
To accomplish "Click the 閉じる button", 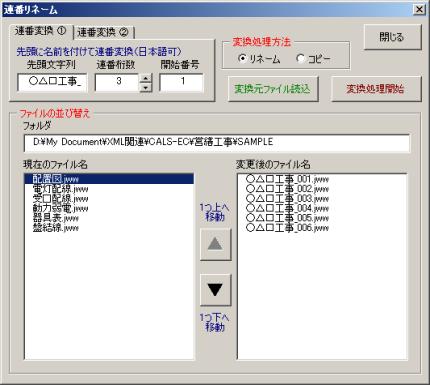I will (x=392, y=37).
